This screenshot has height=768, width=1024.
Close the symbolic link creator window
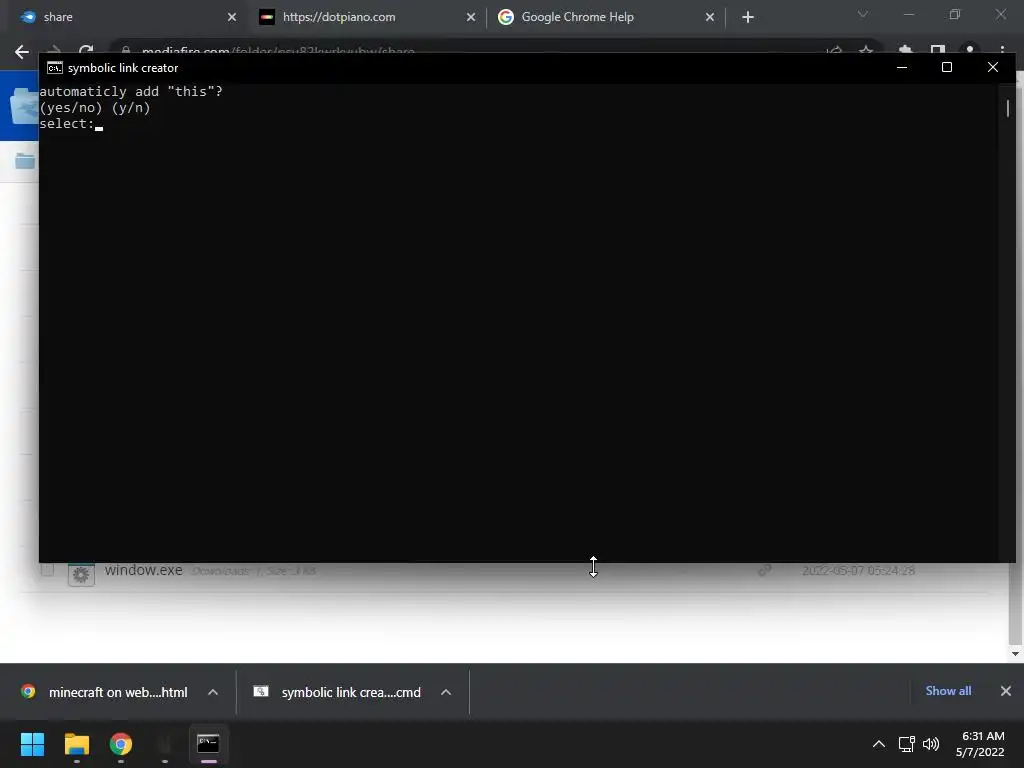click(993, 67)
